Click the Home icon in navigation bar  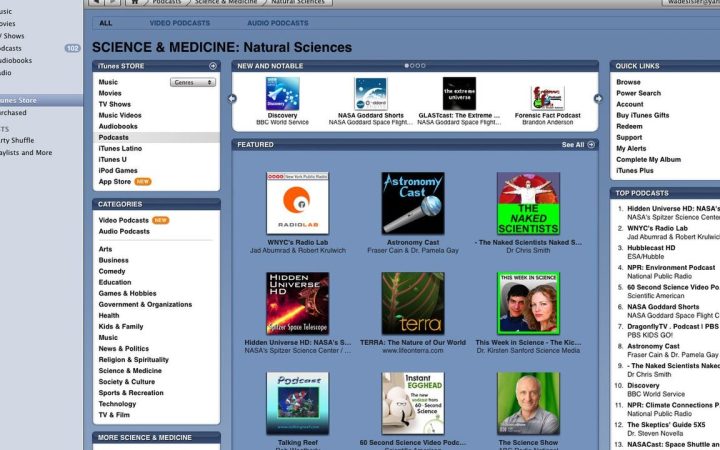click(x=135, y=2)
